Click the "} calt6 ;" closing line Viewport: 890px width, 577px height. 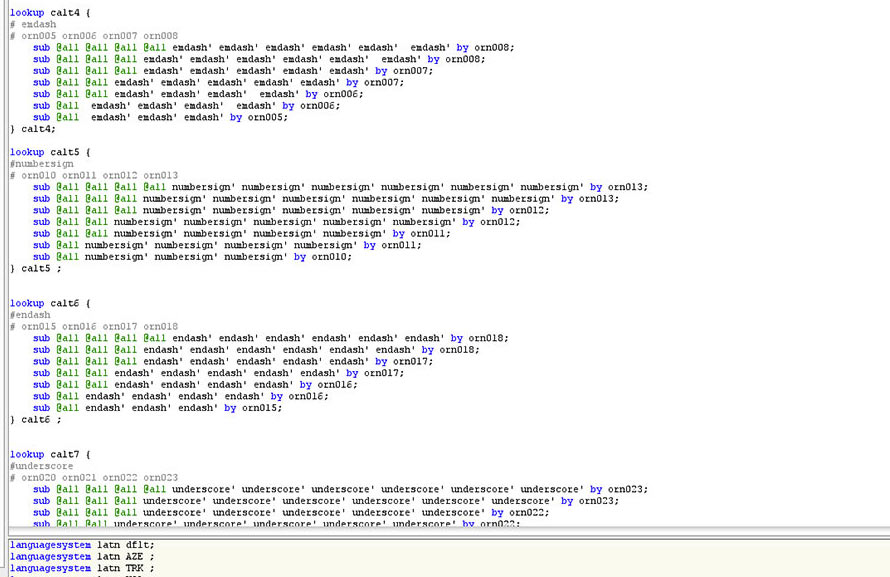[x=36, y=420]
